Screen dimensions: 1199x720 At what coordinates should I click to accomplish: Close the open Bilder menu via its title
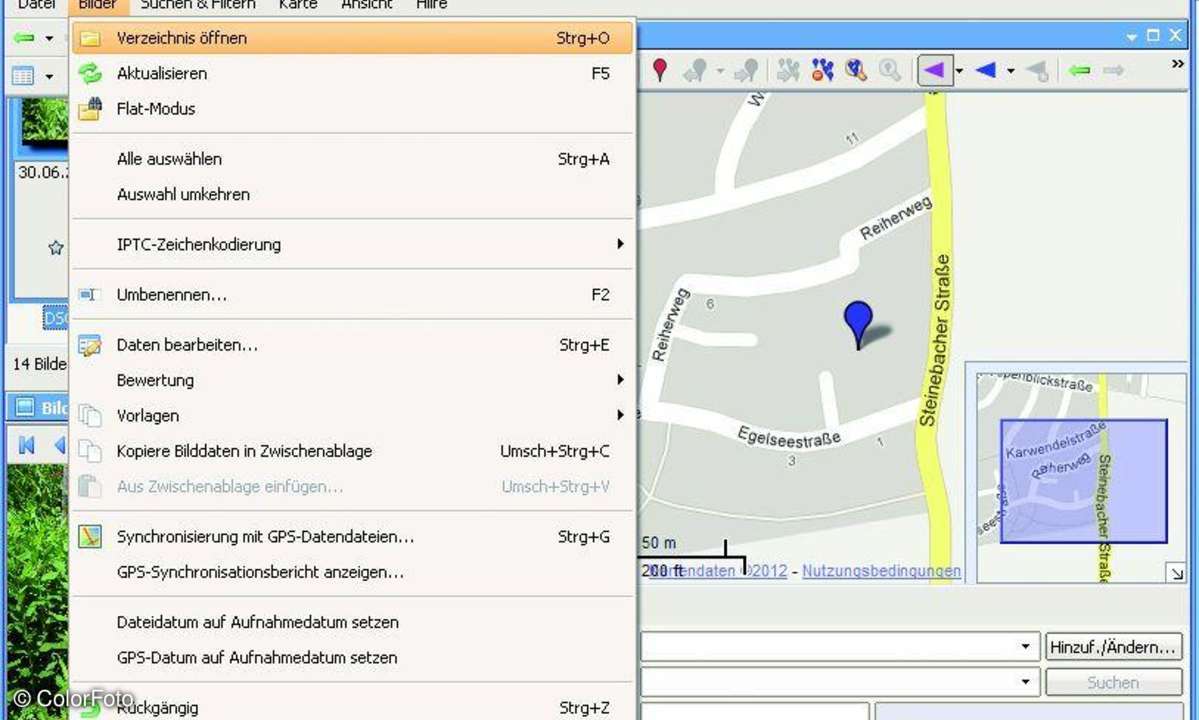[x=97, y=5]
